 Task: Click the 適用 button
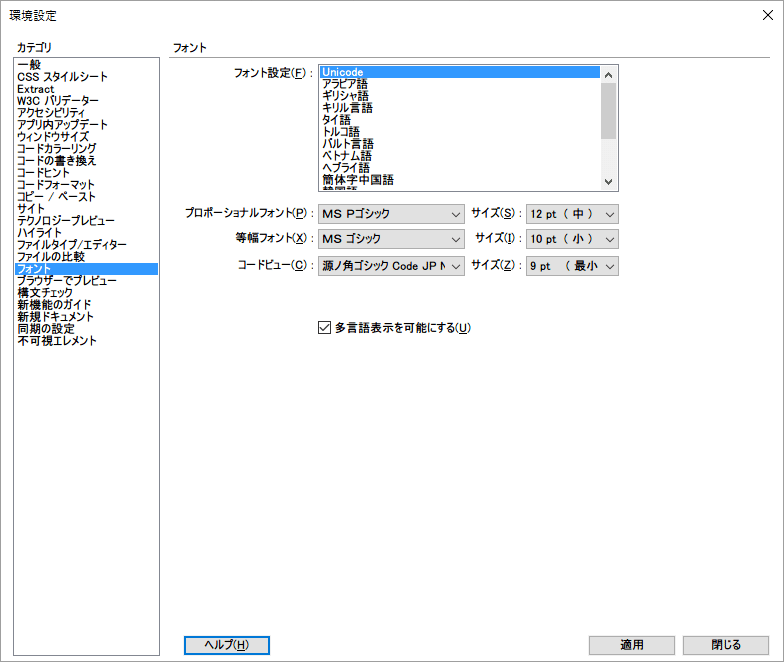(632, 645)
